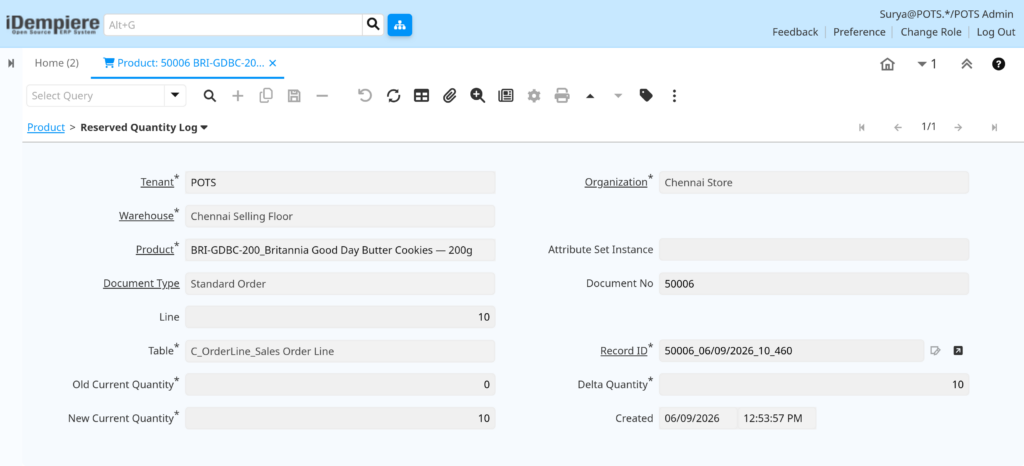Viewport: 1024px width, 466px height.
Task: Go to the Home house icon
Action: coord(887,64)
